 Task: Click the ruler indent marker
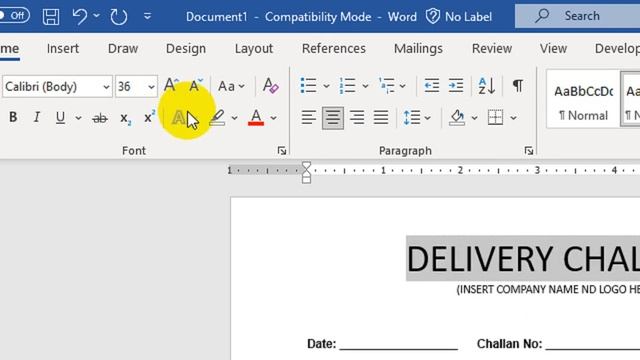coord(306,172)
